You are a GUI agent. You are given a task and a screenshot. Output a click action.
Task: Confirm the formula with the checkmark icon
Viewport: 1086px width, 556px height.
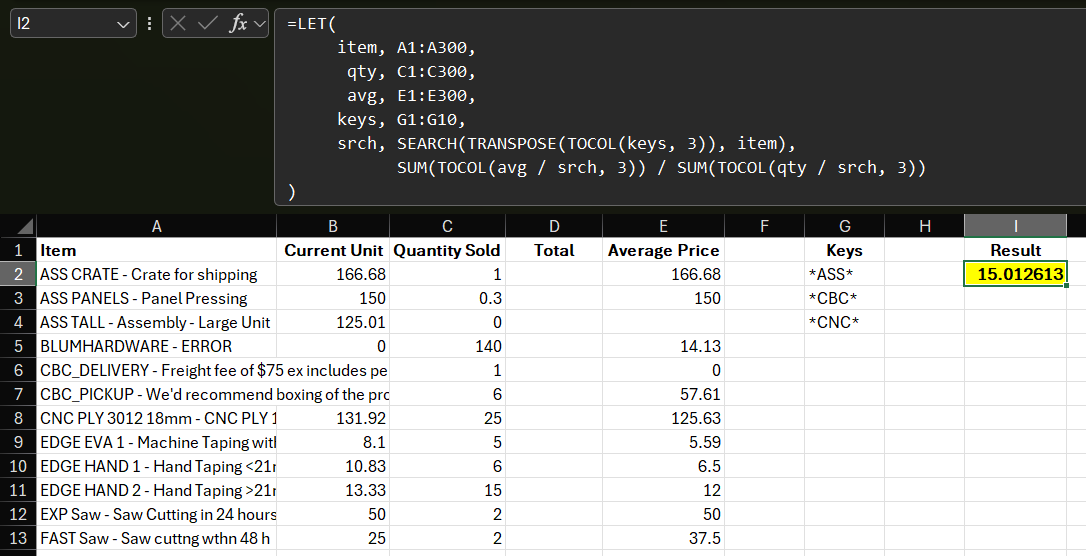pos(207,24)
